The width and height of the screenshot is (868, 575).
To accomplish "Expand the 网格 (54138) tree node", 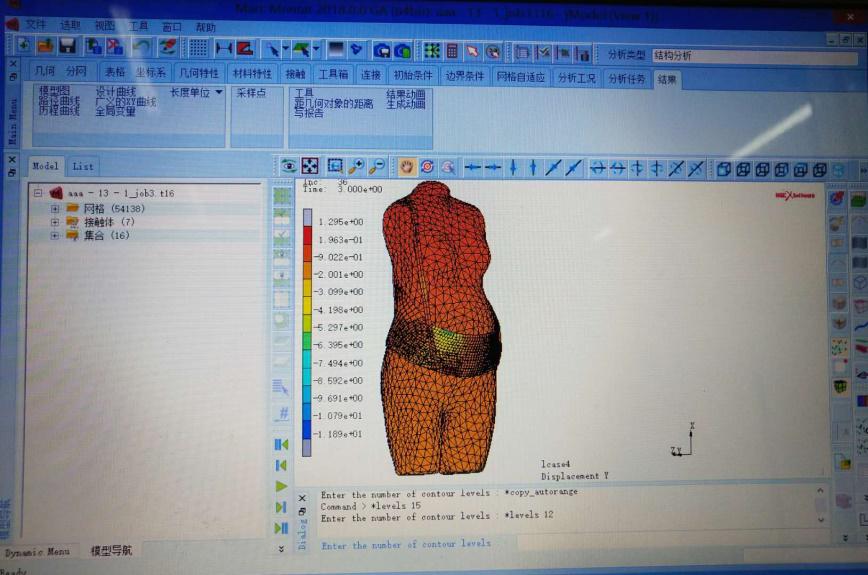I will [x=55, y=208].
